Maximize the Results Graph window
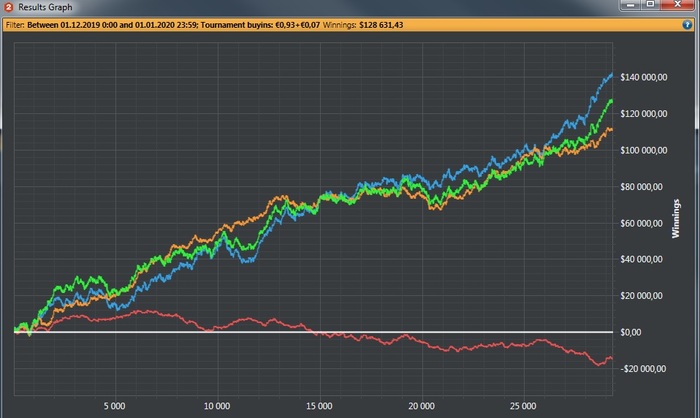Image resolution: width=700 pixels, height=418 pixels. tap(650, 4)
